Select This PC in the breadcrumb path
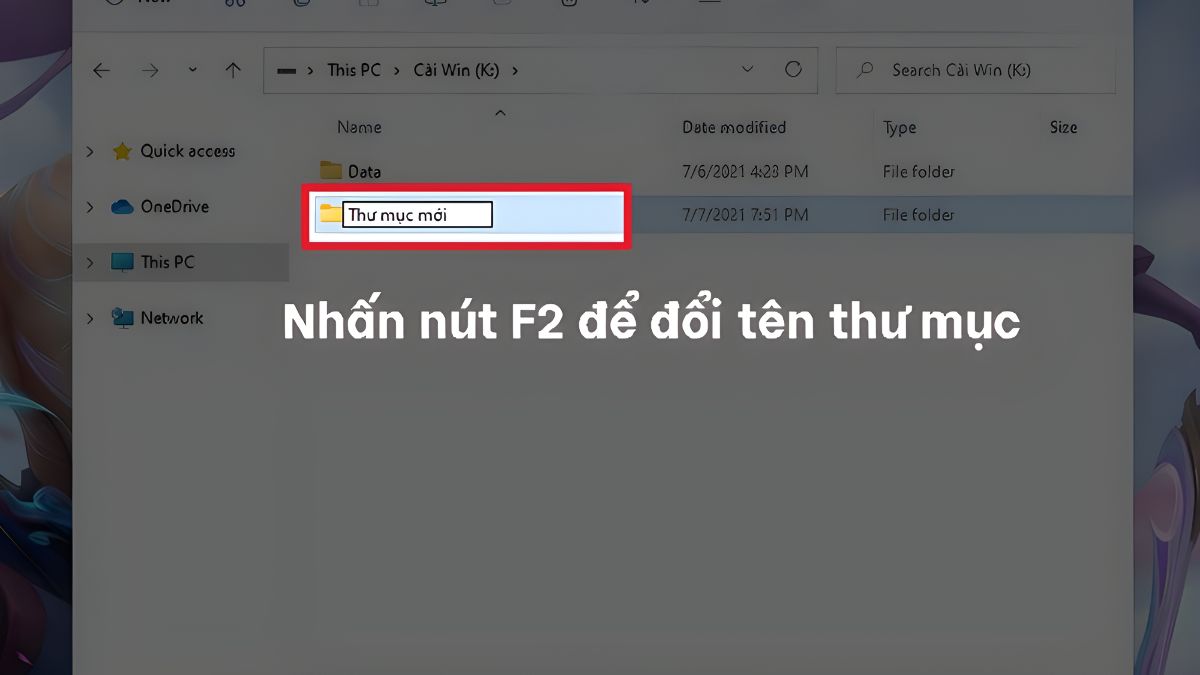This screenshot has height=675, width=1200. coord(354,70)
